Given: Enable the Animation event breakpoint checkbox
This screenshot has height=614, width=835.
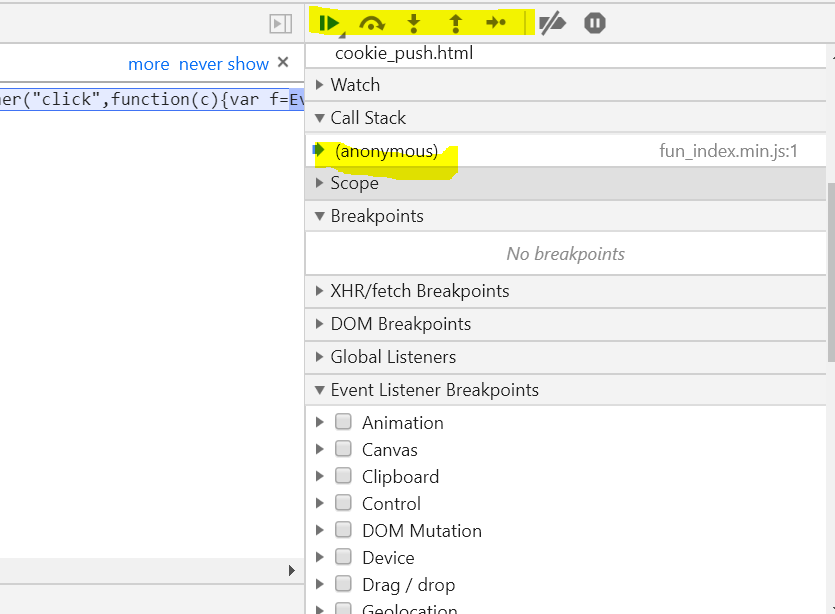Looking at the screenshot, I should tap(343, 422).
